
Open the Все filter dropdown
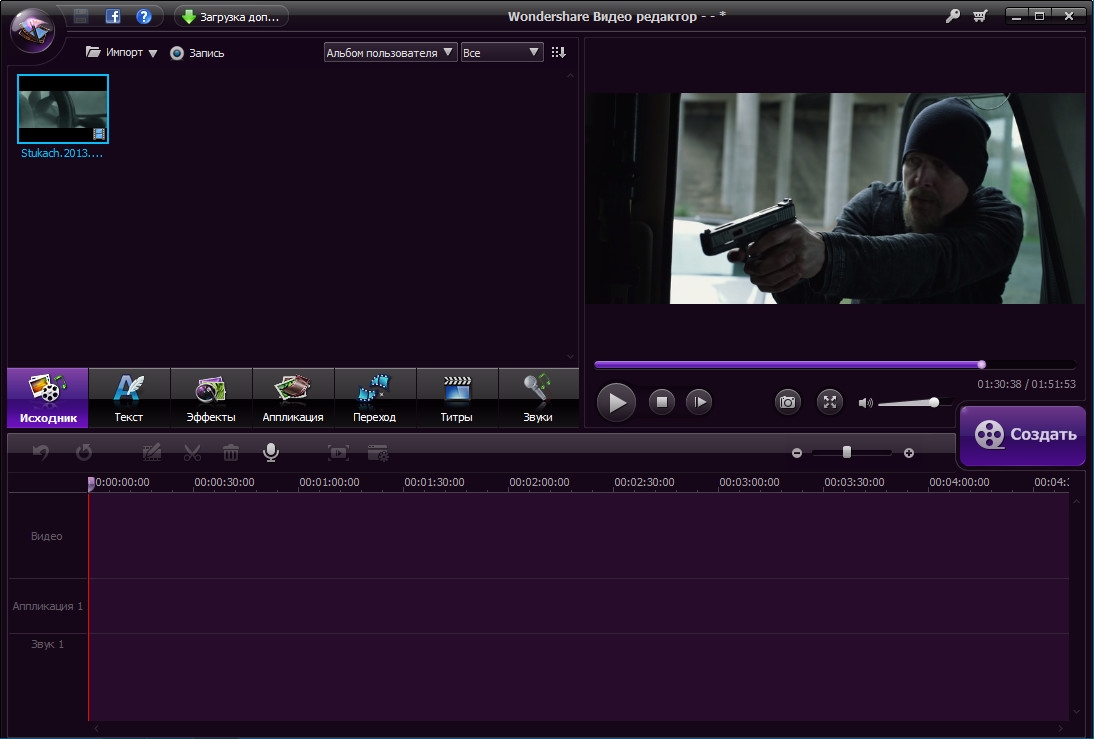[x=502, y=52]
